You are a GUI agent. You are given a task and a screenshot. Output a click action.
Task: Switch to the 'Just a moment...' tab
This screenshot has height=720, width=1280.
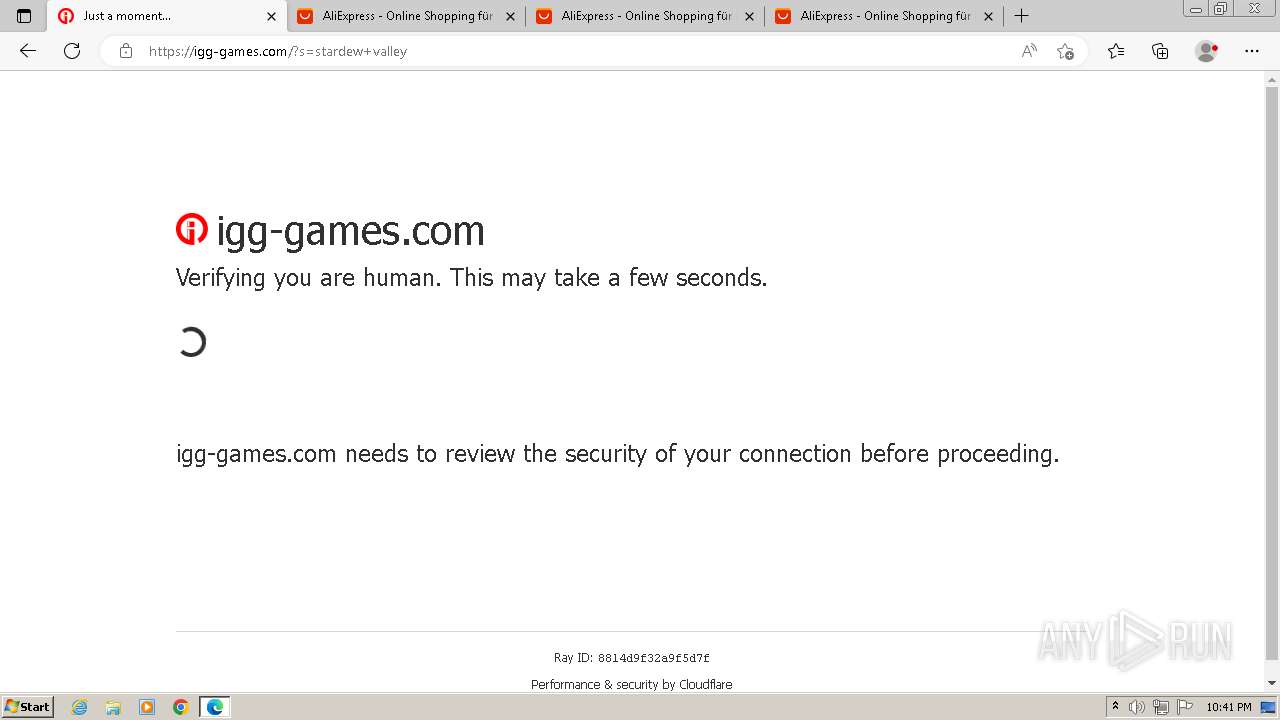[166, 16]
